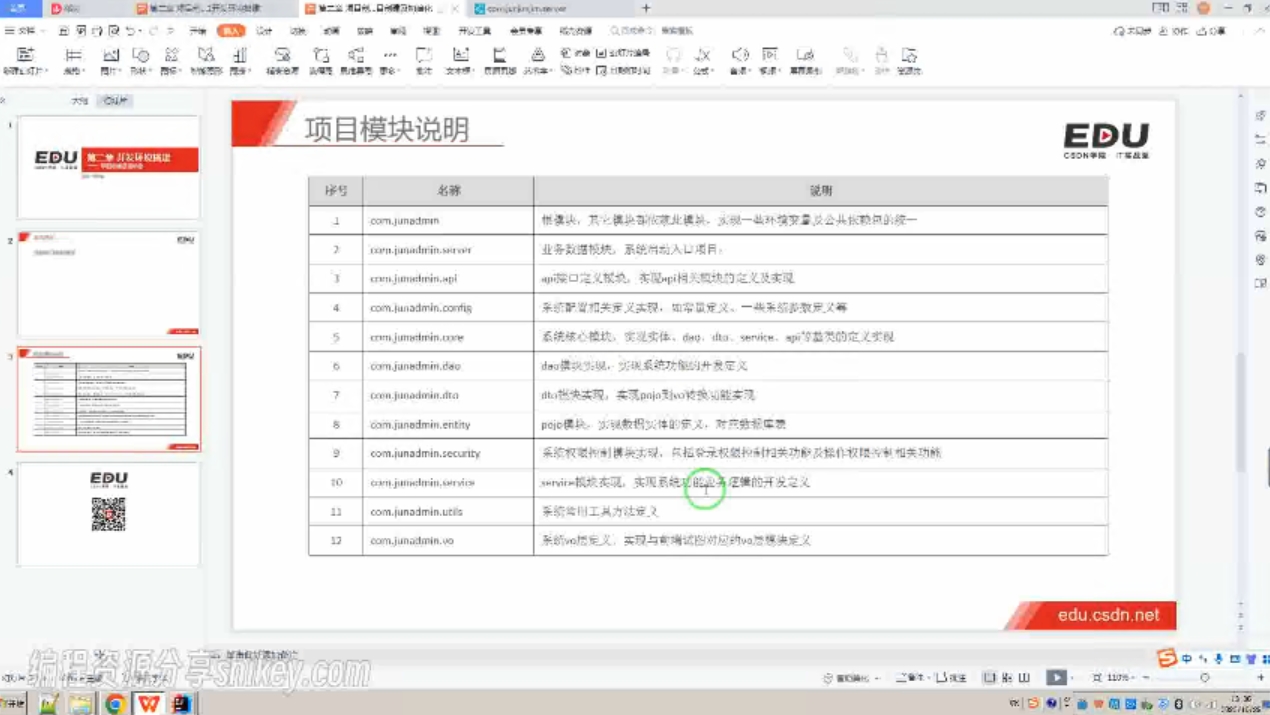Click the Undo icon in quick access bar

coord(130,31)
